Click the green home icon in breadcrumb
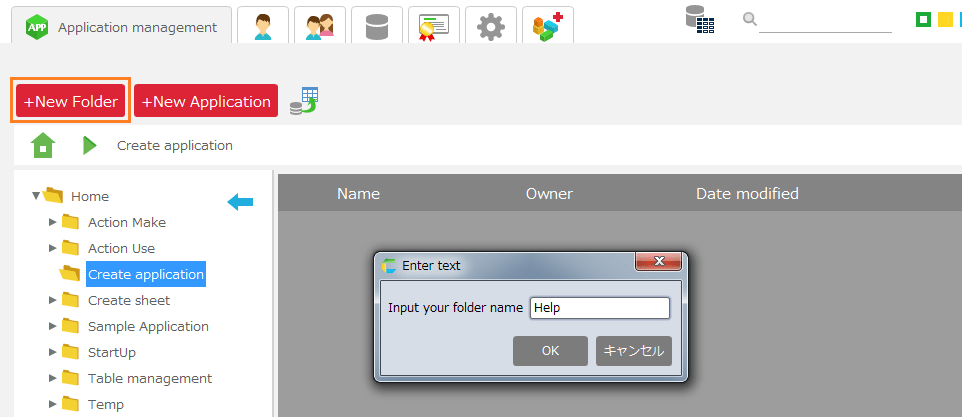This screenshot has height=417, width=962. click(43, 145)
